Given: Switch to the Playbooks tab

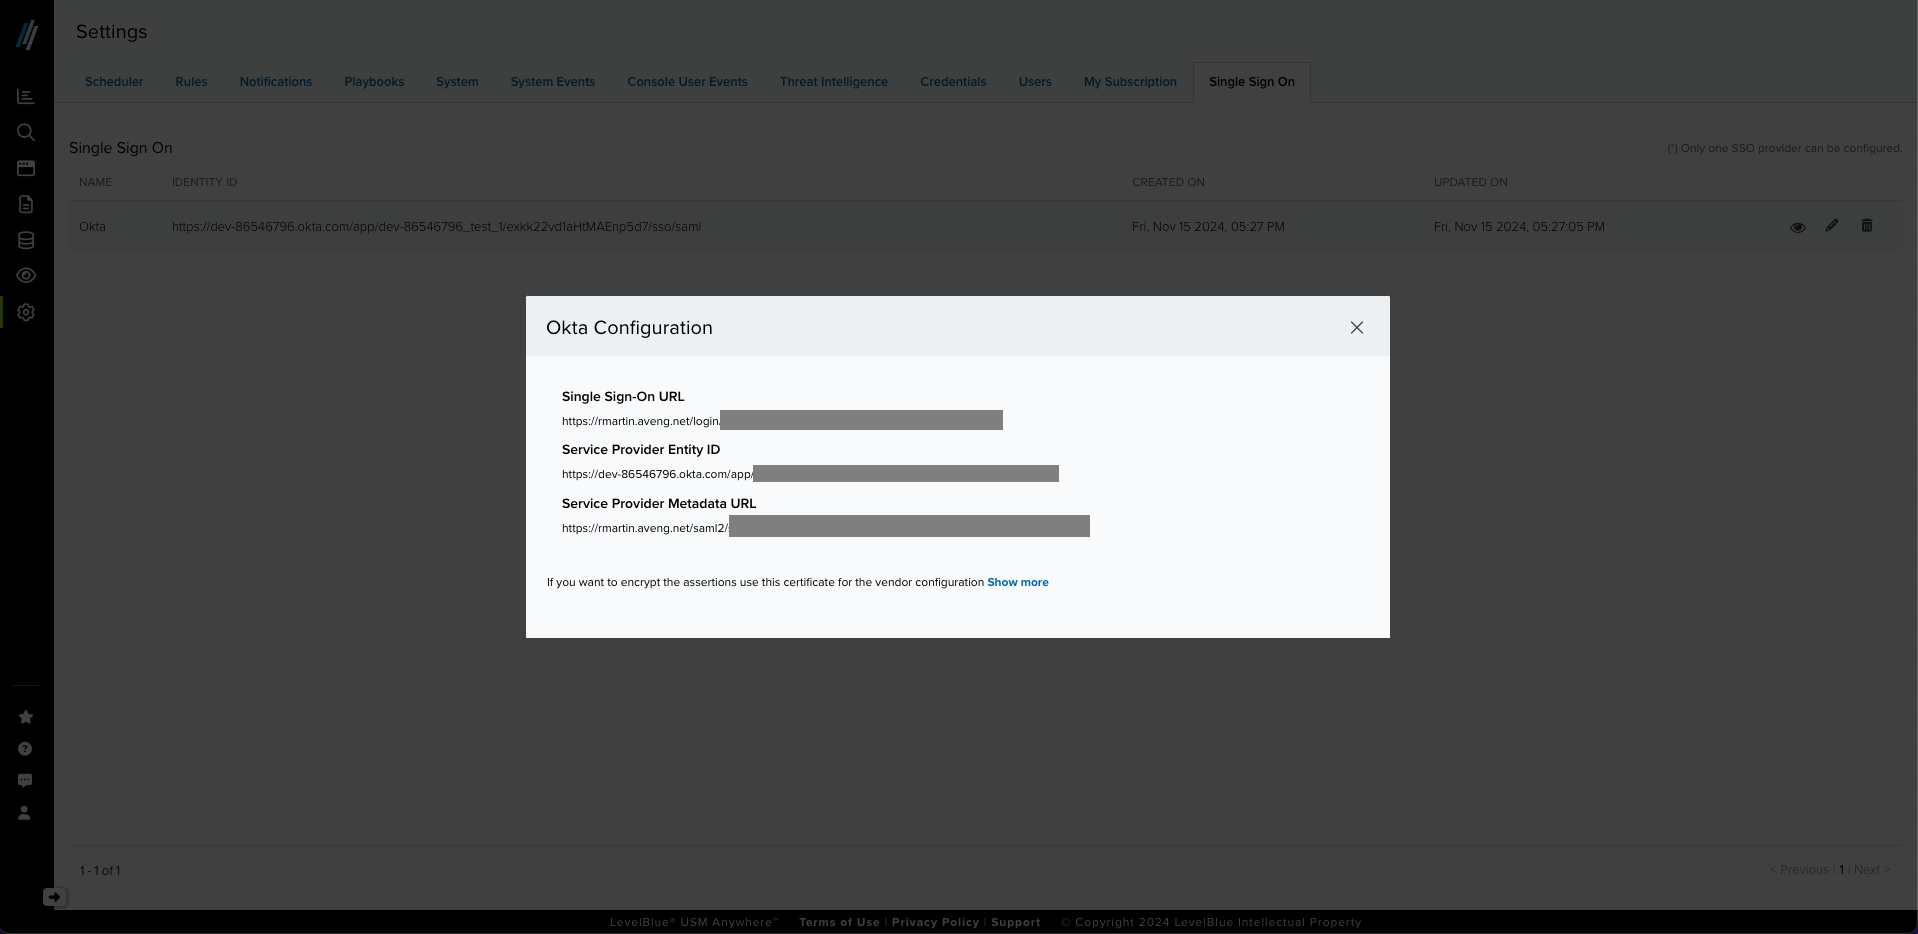Looking at the screenshot, I should click(x=374, y=82).
